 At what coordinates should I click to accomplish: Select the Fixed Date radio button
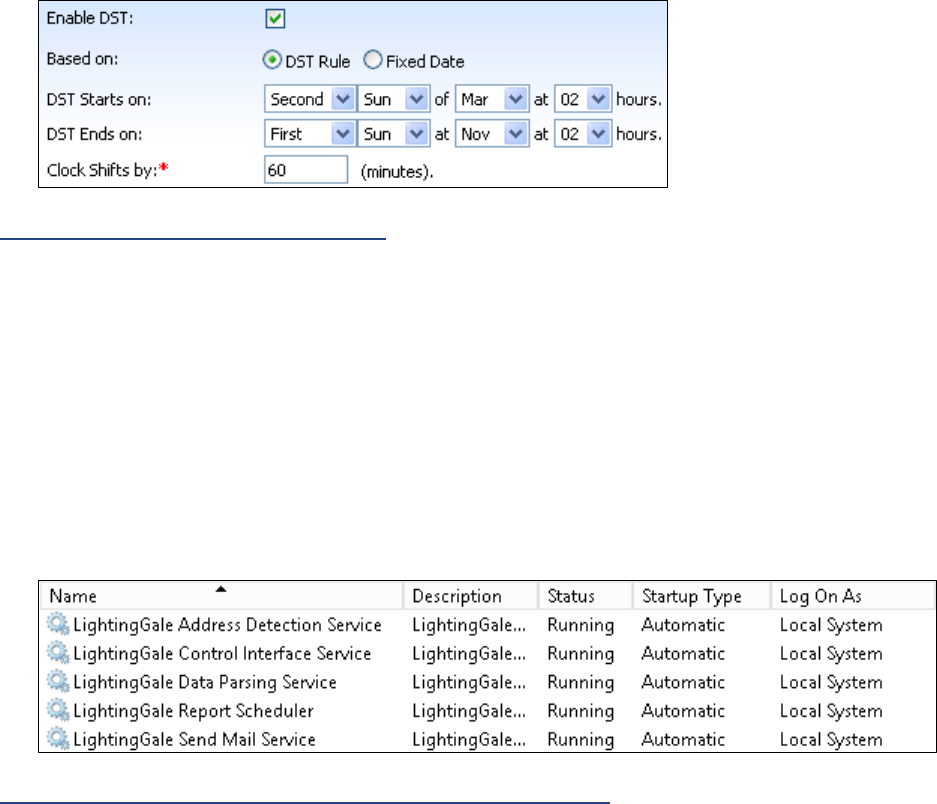click(x=373, y=60)
